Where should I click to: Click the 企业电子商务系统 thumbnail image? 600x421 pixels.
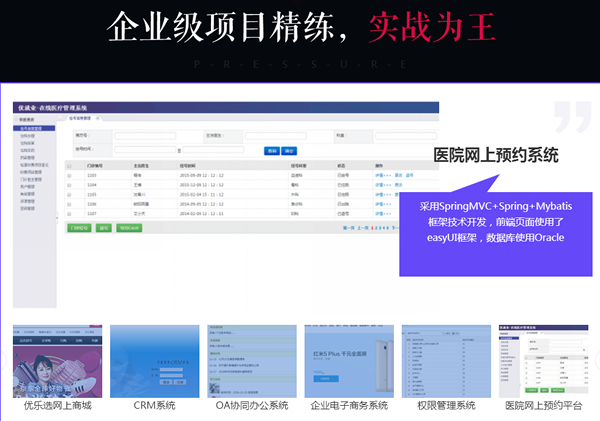(348, 360)
